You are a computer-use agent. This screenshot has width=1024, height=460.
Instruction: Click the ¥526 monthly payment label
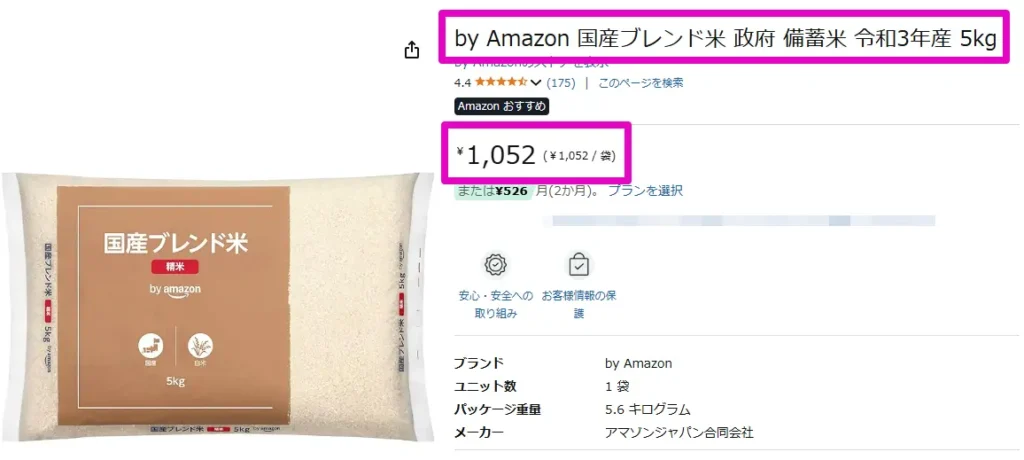point(511,191)
